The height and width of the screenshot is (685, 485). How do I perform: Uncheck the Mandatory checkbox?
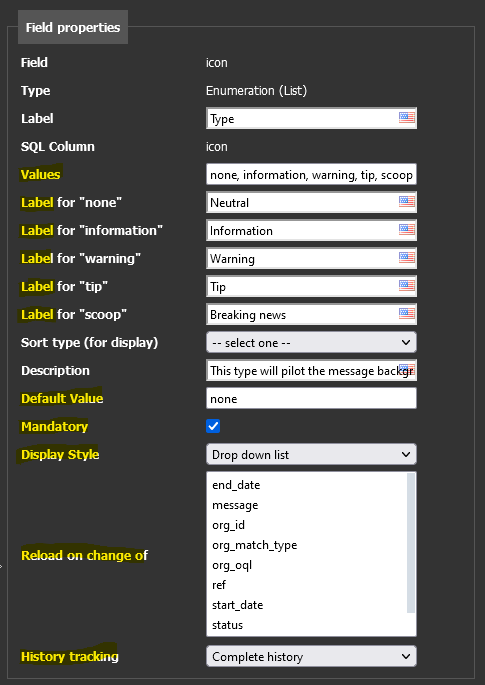(213, 426)
